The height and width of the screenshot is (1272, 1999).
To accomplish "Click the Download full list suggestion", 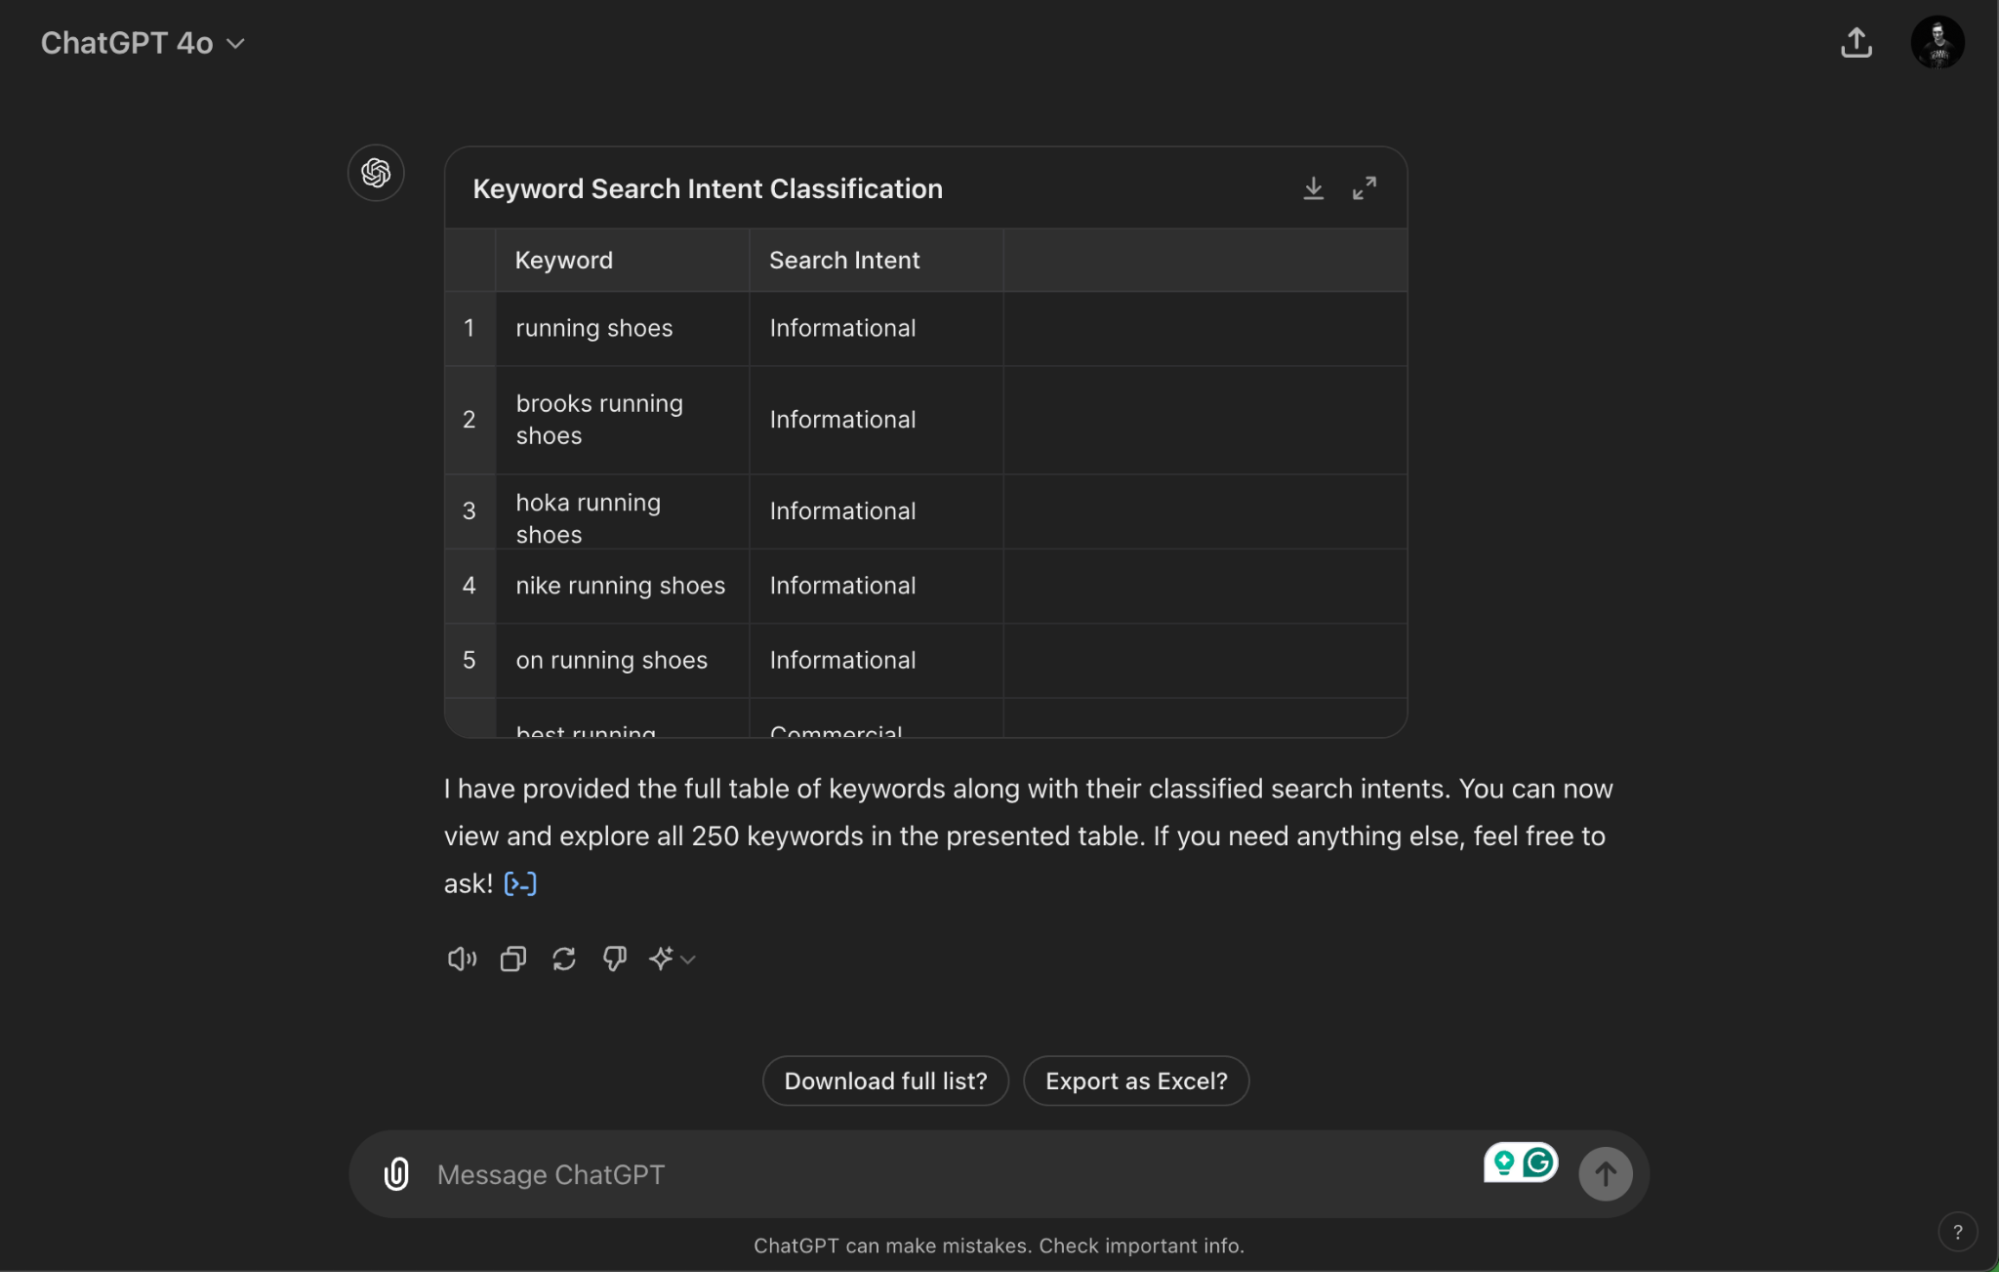I will (x=885, y=1081).
